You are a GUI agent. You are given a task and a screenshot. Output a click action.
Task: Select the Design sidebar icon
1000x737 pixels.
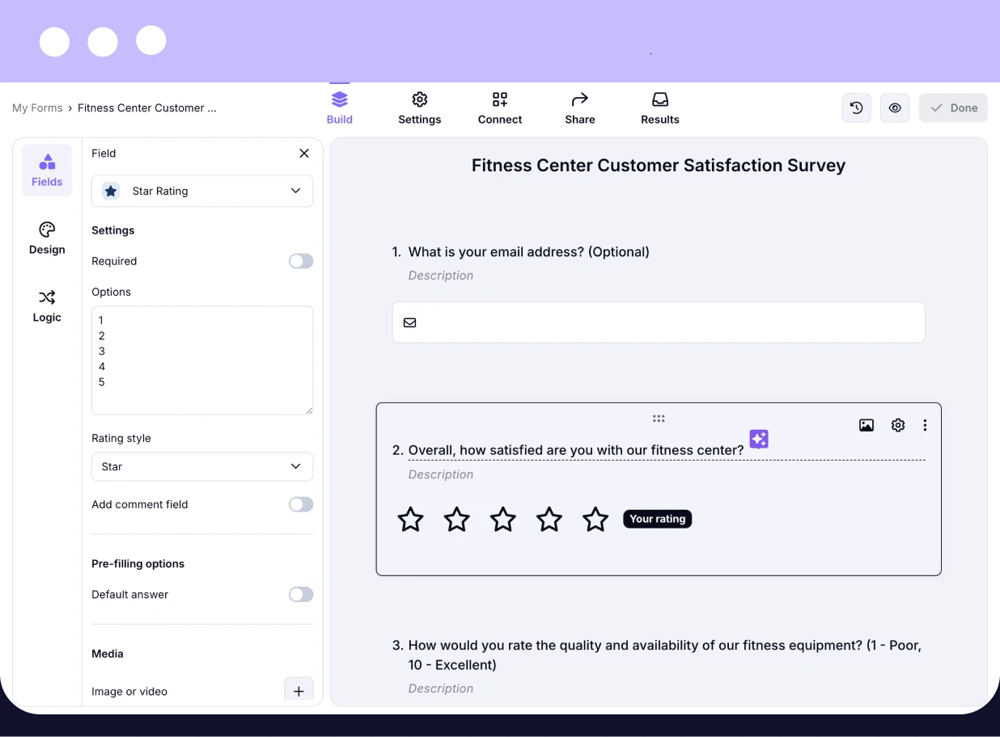point(46,237)
